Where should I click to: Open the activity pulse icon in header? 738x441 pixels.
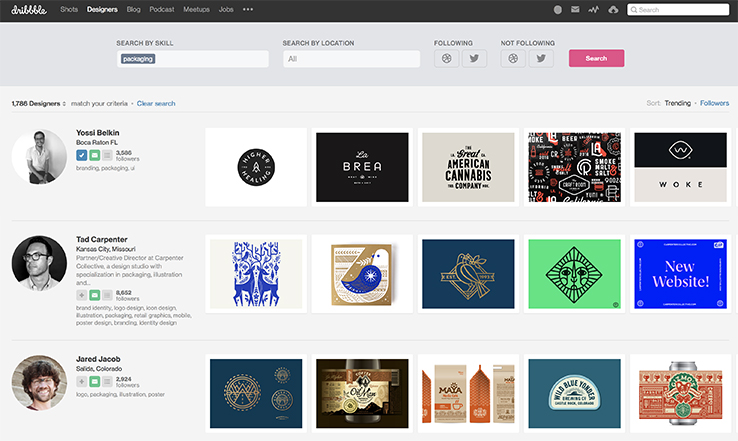click(594, 9)
